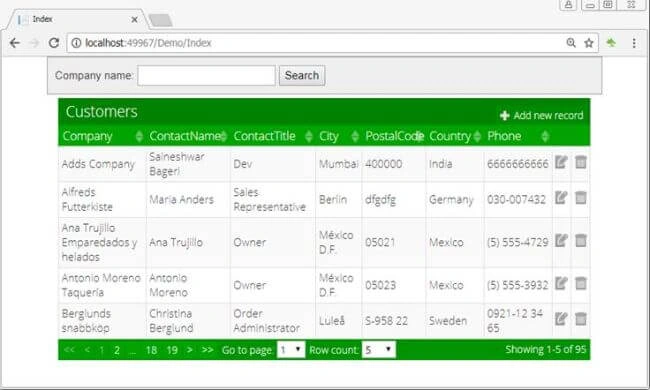650x390 pixels.
Task: Click Add new record
Action: (x=542, y=115)
